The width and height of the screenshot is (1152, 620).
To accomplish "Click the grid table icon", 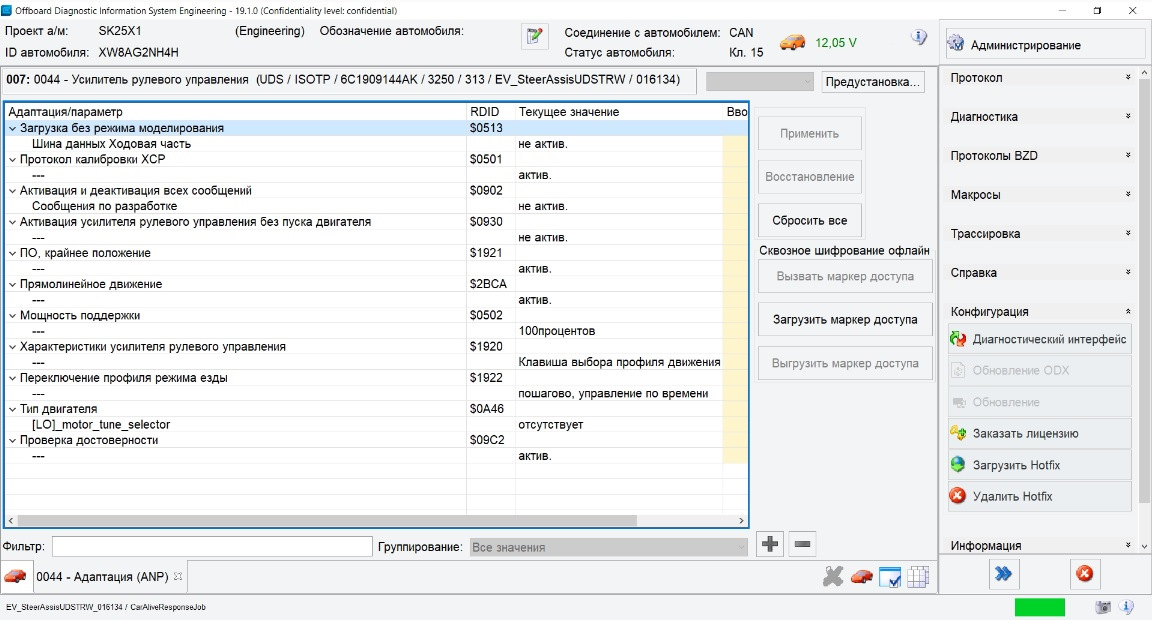I will pos(918,577).
